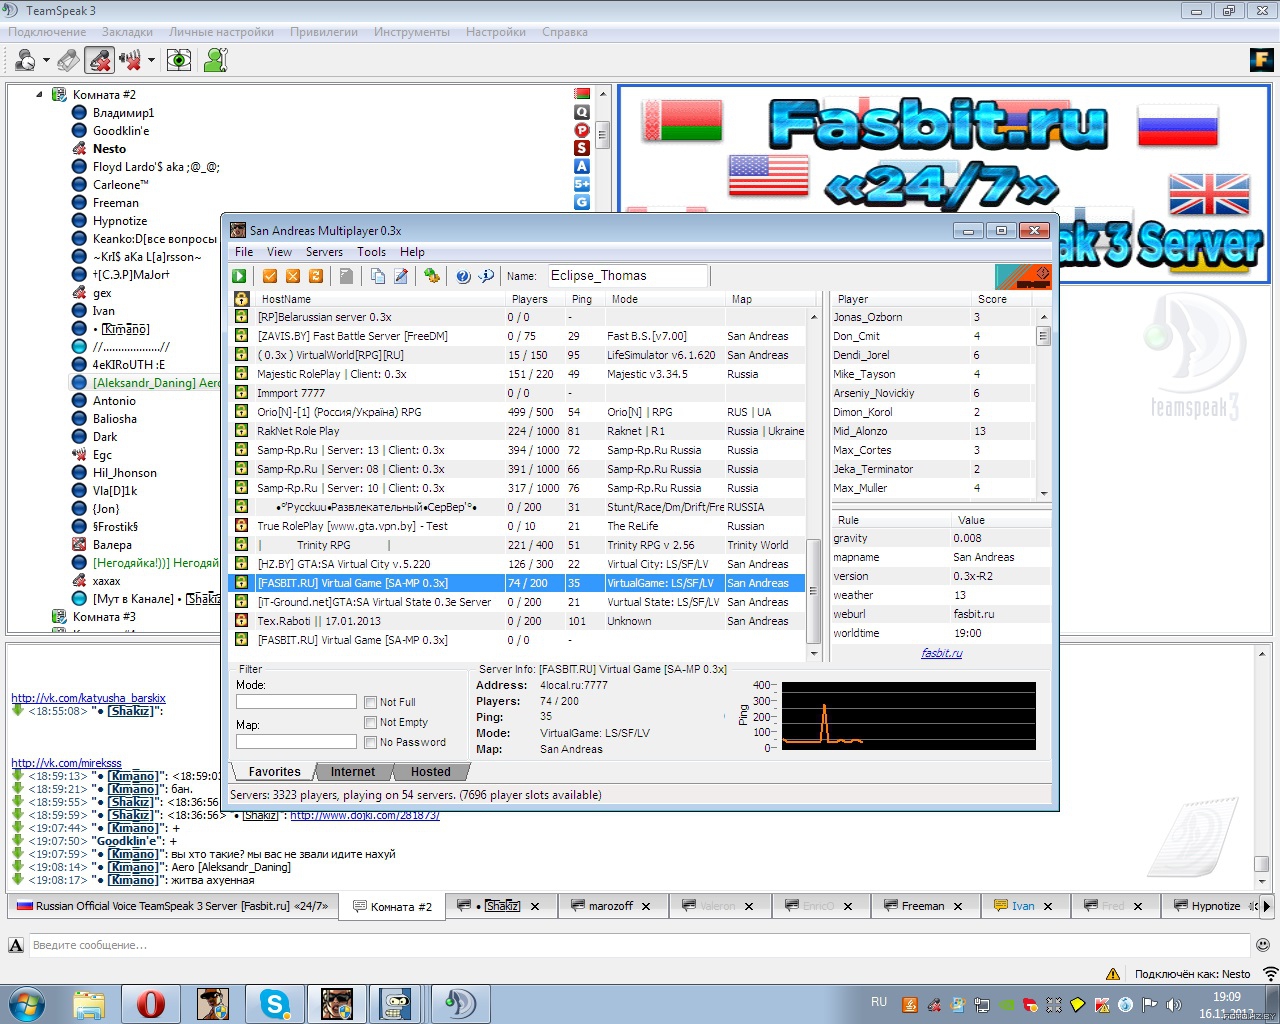Click the Mode filter input field

pyautogui.click(x=296, y=702)
